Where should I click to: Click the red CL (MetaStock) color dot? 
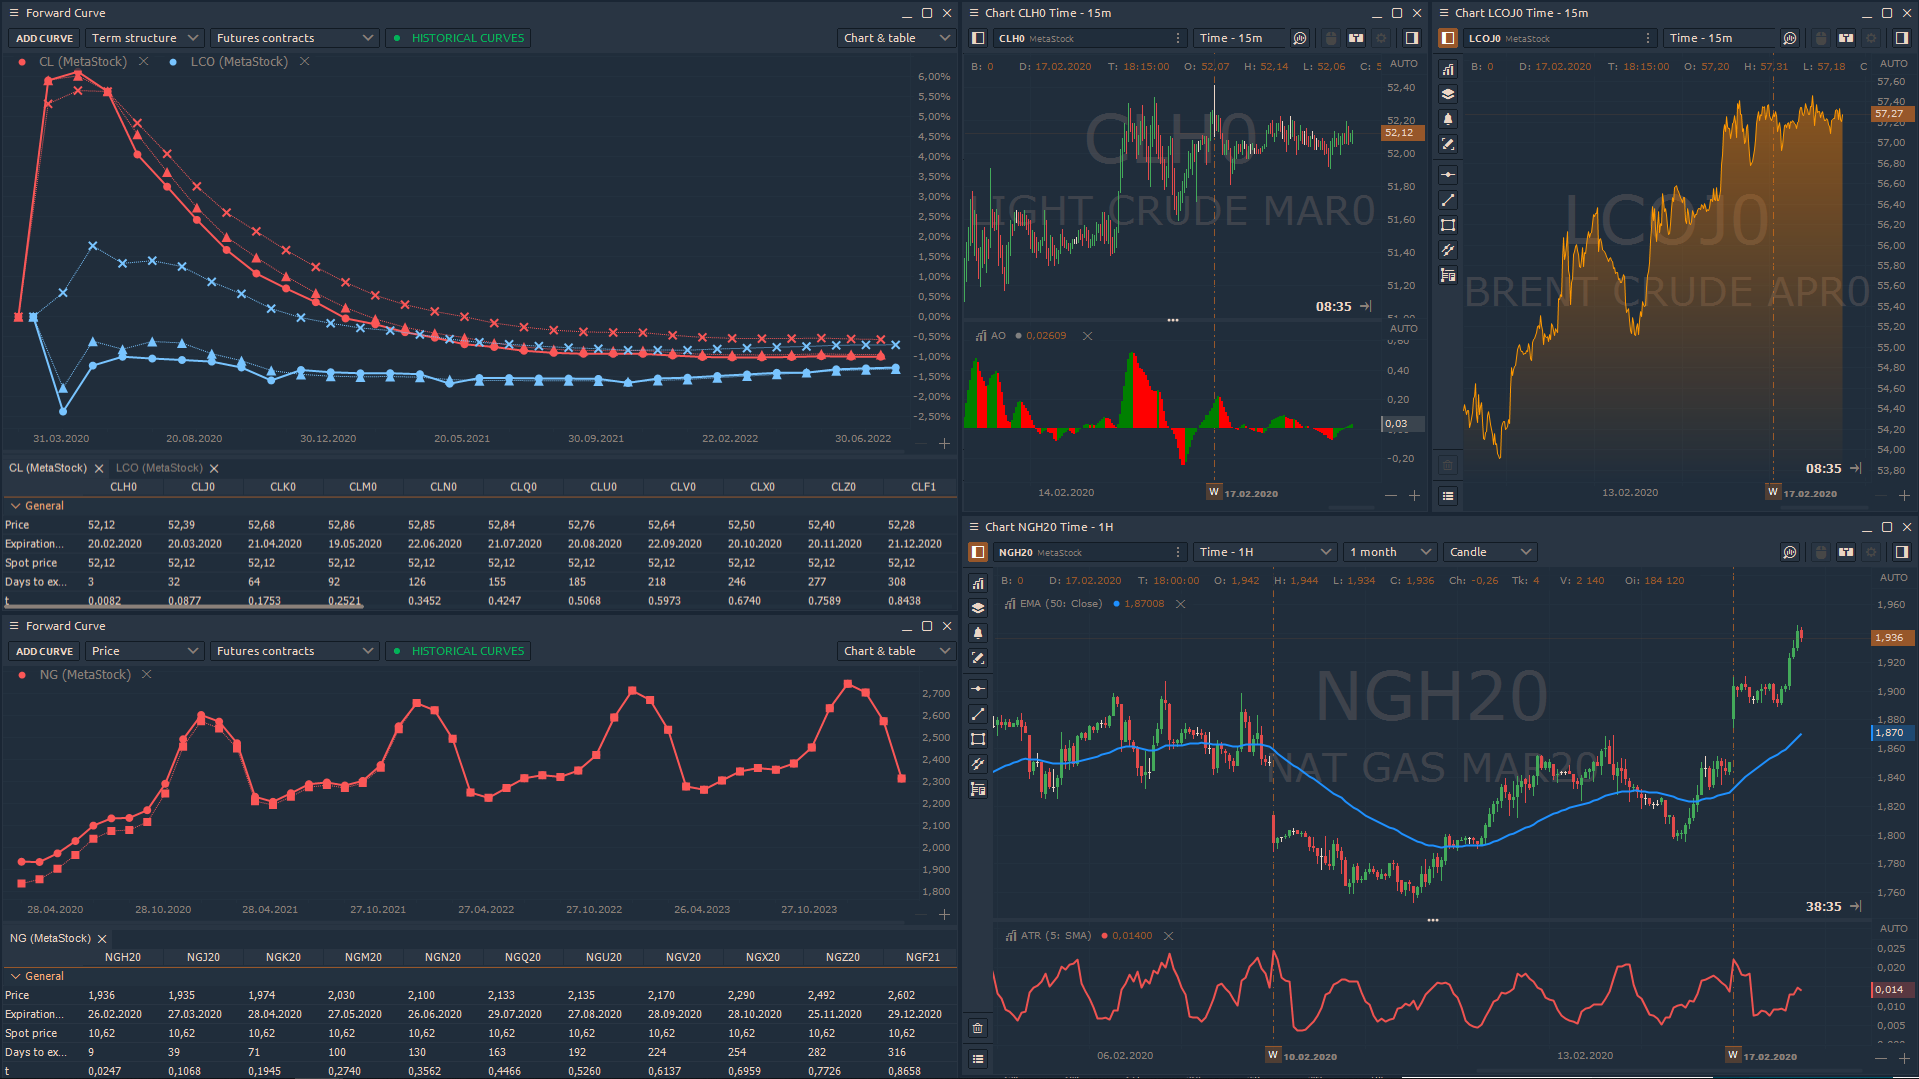click(x=22, y=62)
